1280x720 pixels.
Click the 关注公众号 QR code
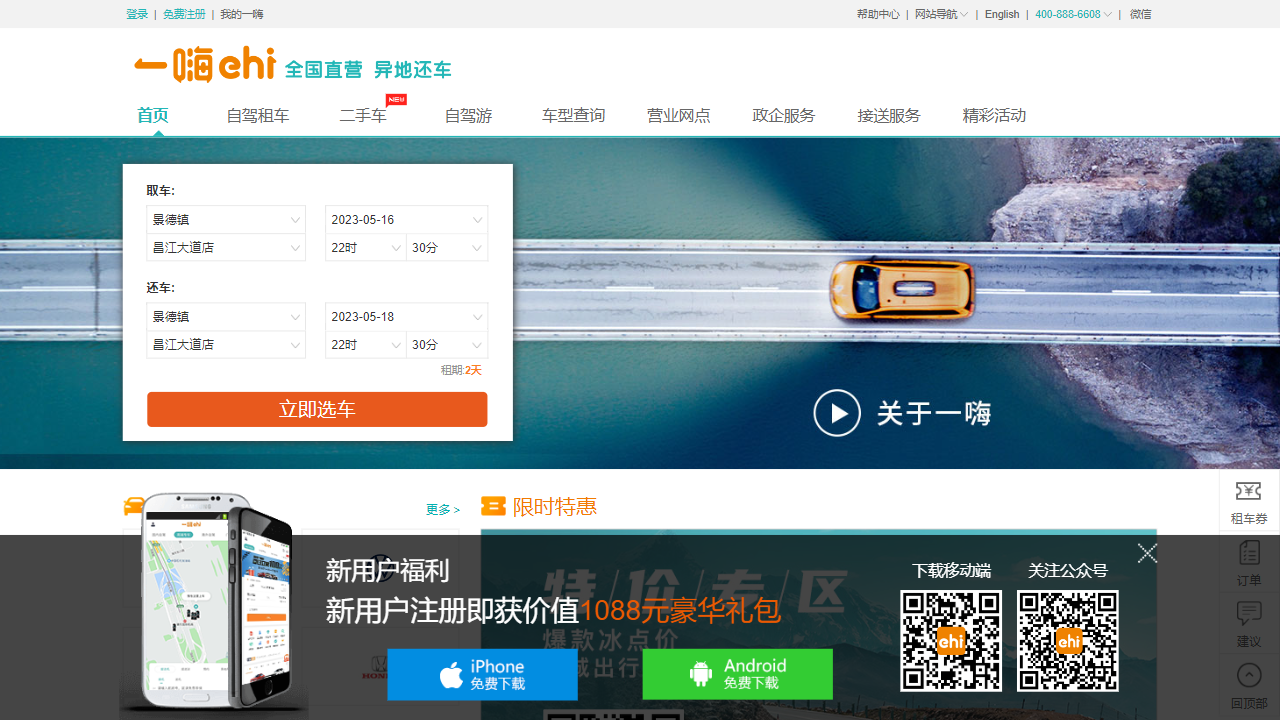click(x=1068, y=641)
